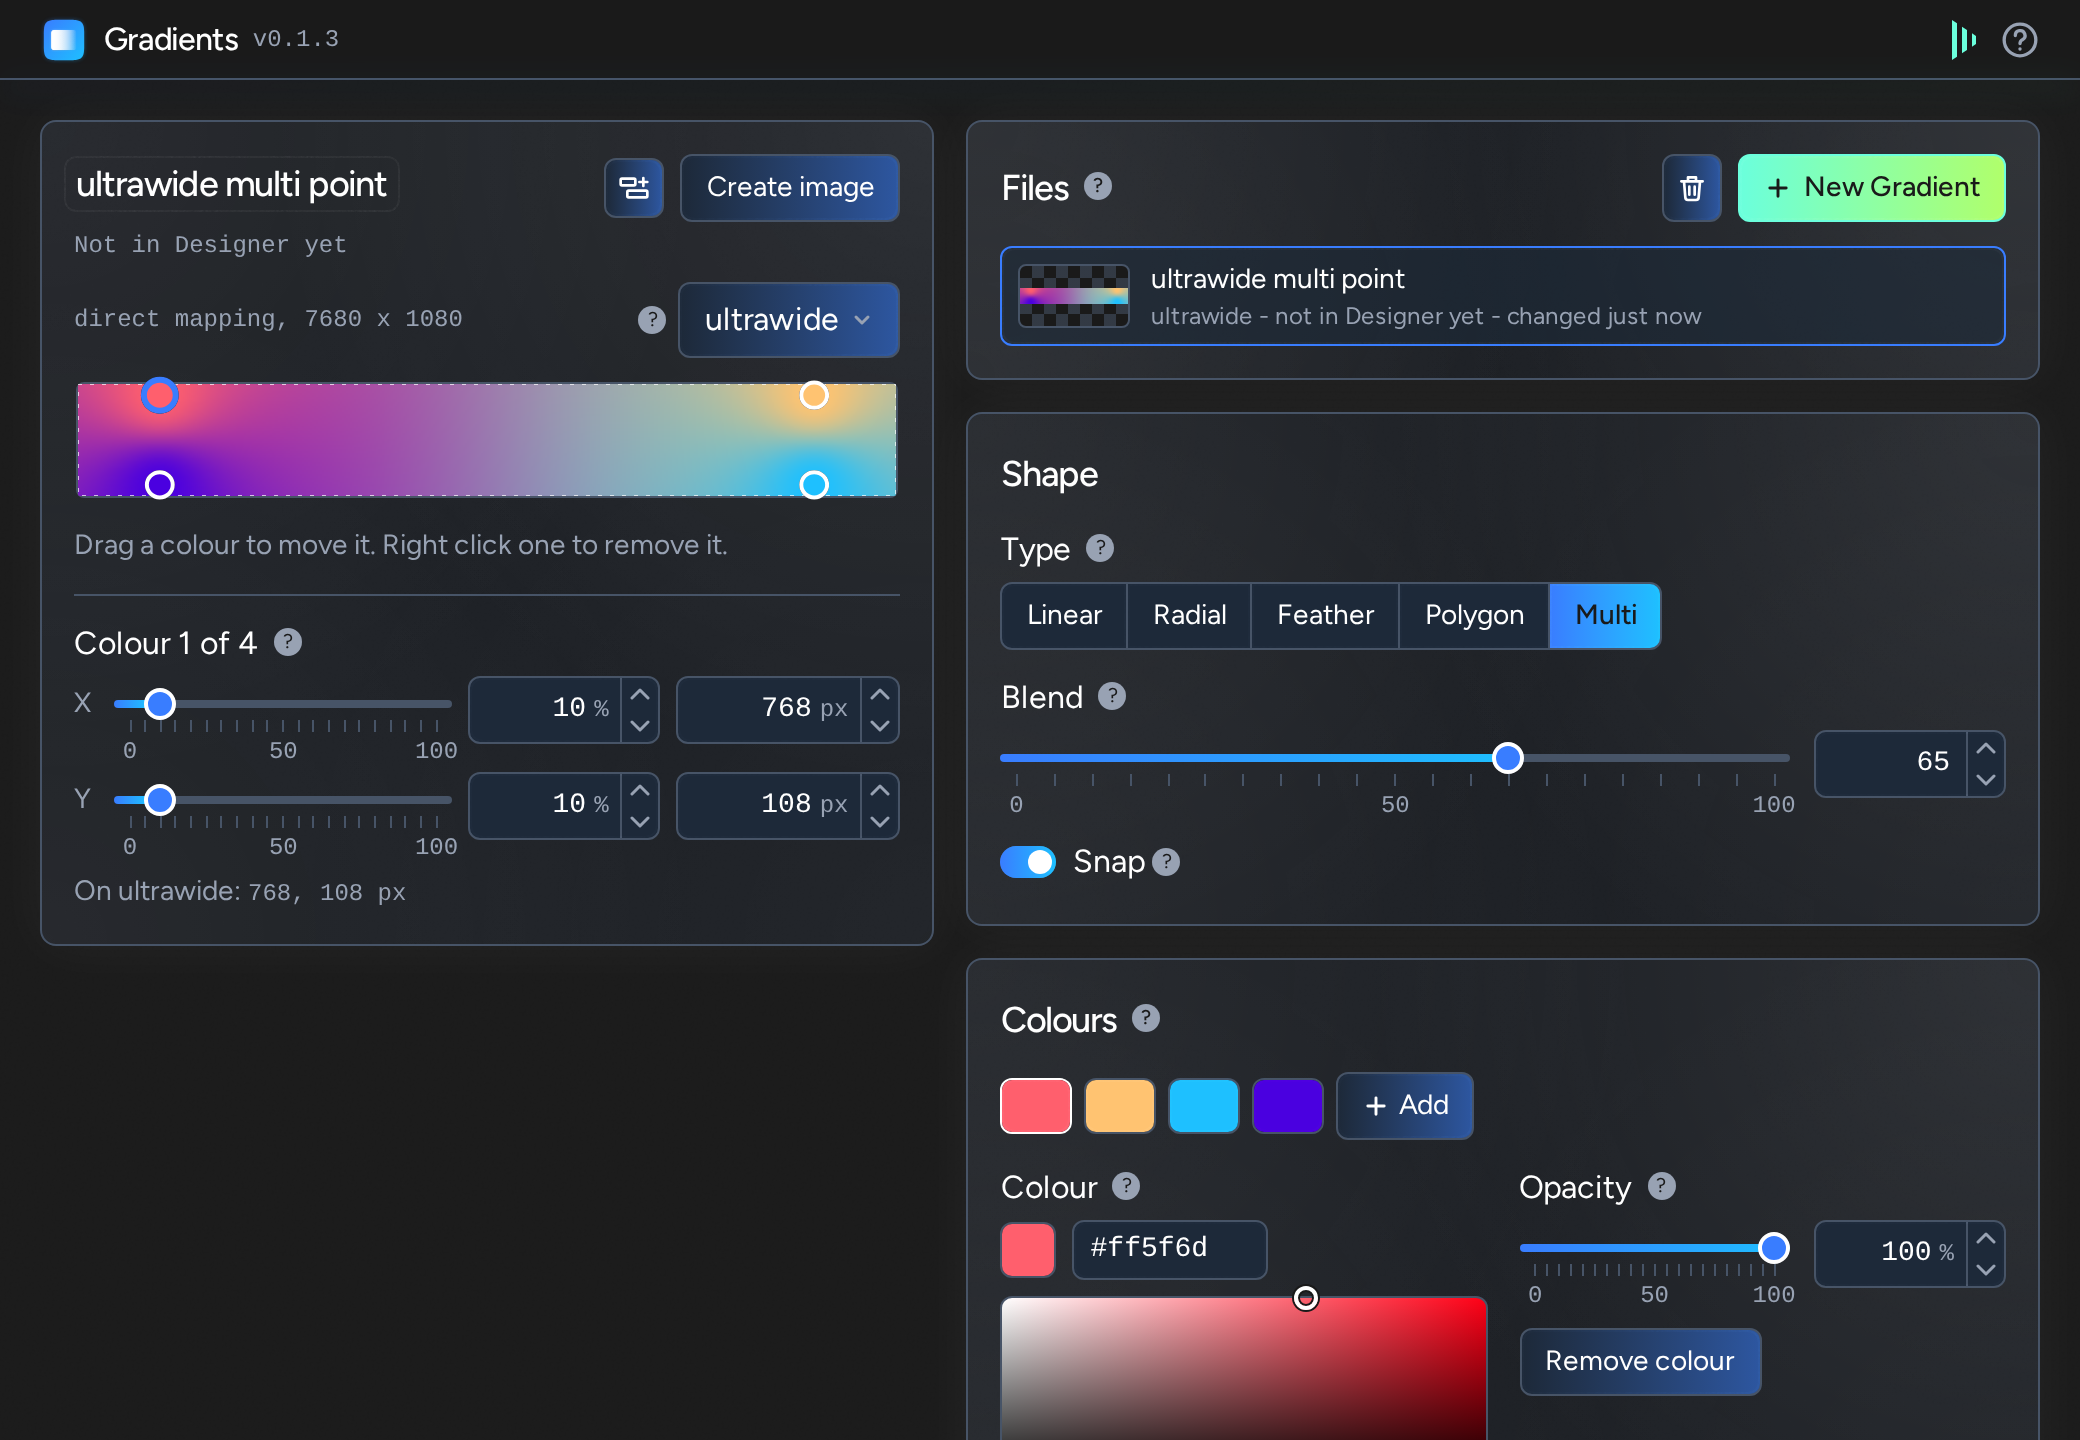Select the Feather shape type

tap(1325, 615)
